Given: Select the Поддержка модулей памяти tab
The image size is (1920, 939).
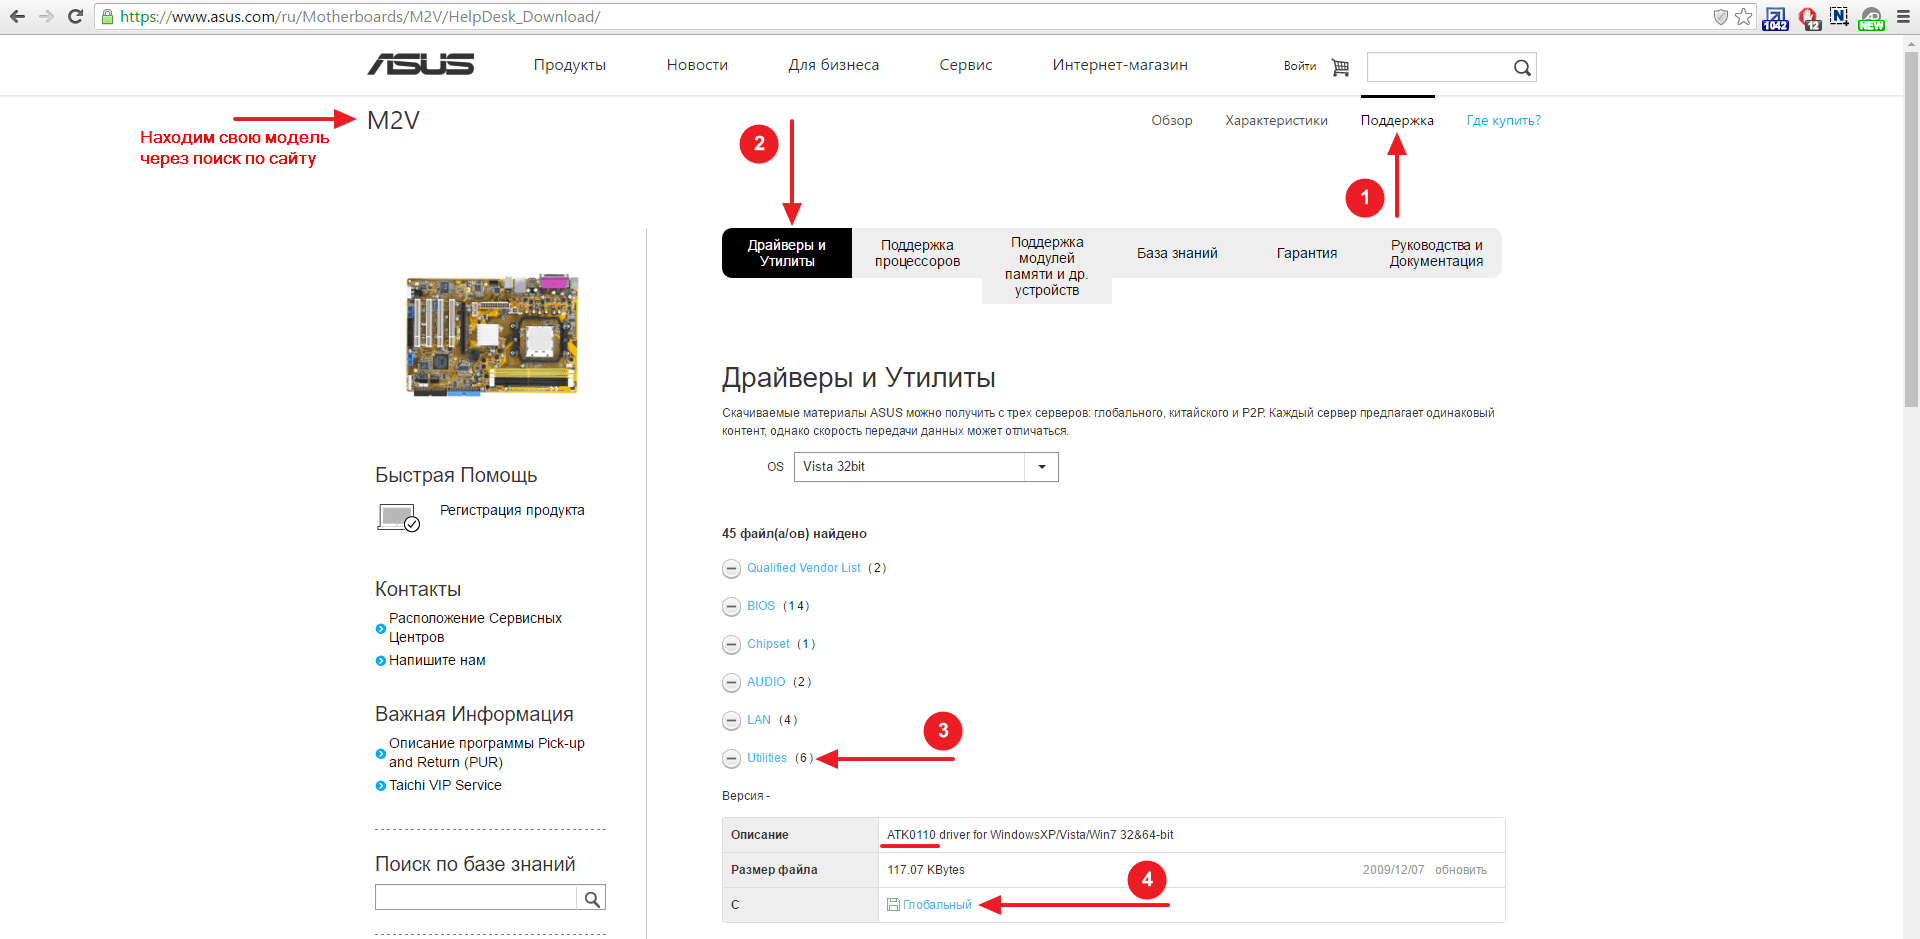Looking at the screenshot, I should (1047, 266).
